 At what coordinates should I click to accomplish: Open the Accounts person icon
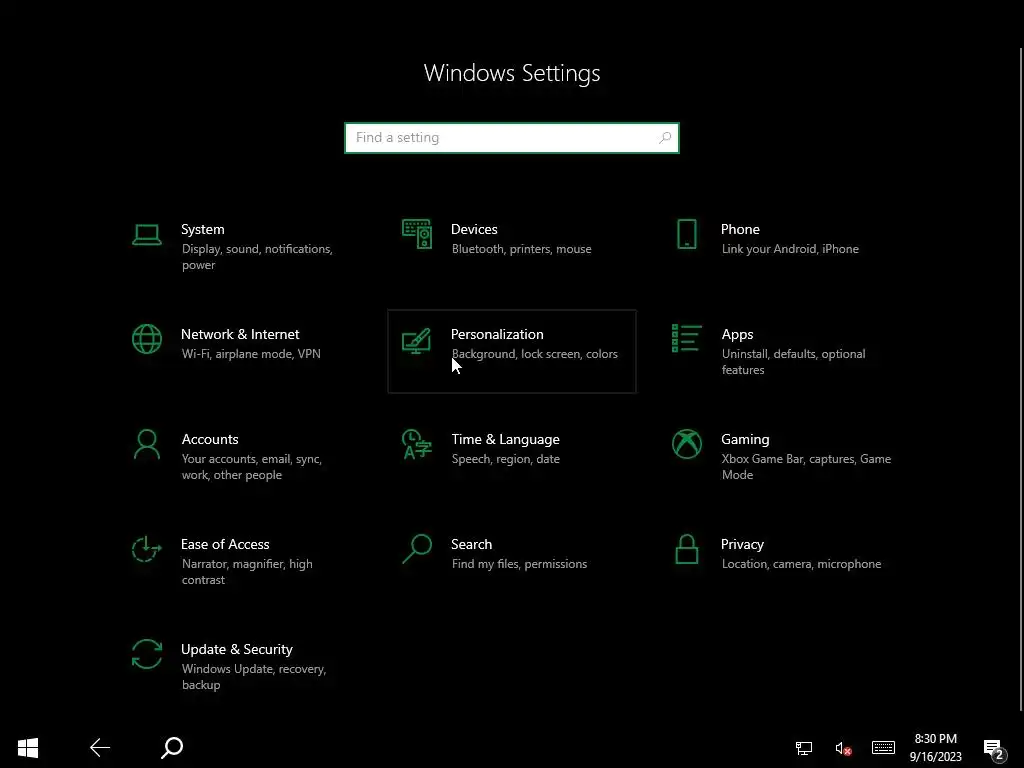pyautogui.click(x=147, y=444)
